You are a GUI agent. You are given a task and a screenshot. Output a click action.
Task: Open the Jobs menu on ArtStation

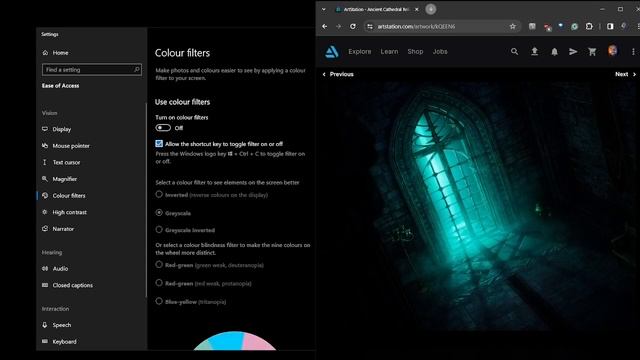click(x=440, y=51)
